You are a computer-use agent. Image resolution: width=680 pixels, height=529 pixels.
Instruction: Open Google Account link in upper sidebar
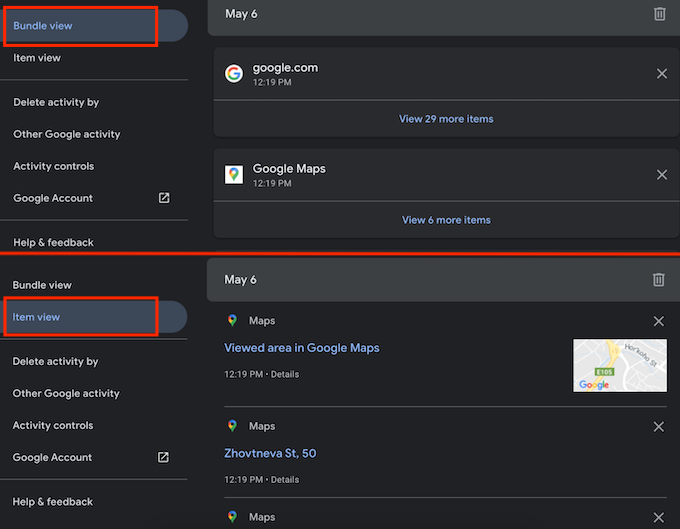53,198
